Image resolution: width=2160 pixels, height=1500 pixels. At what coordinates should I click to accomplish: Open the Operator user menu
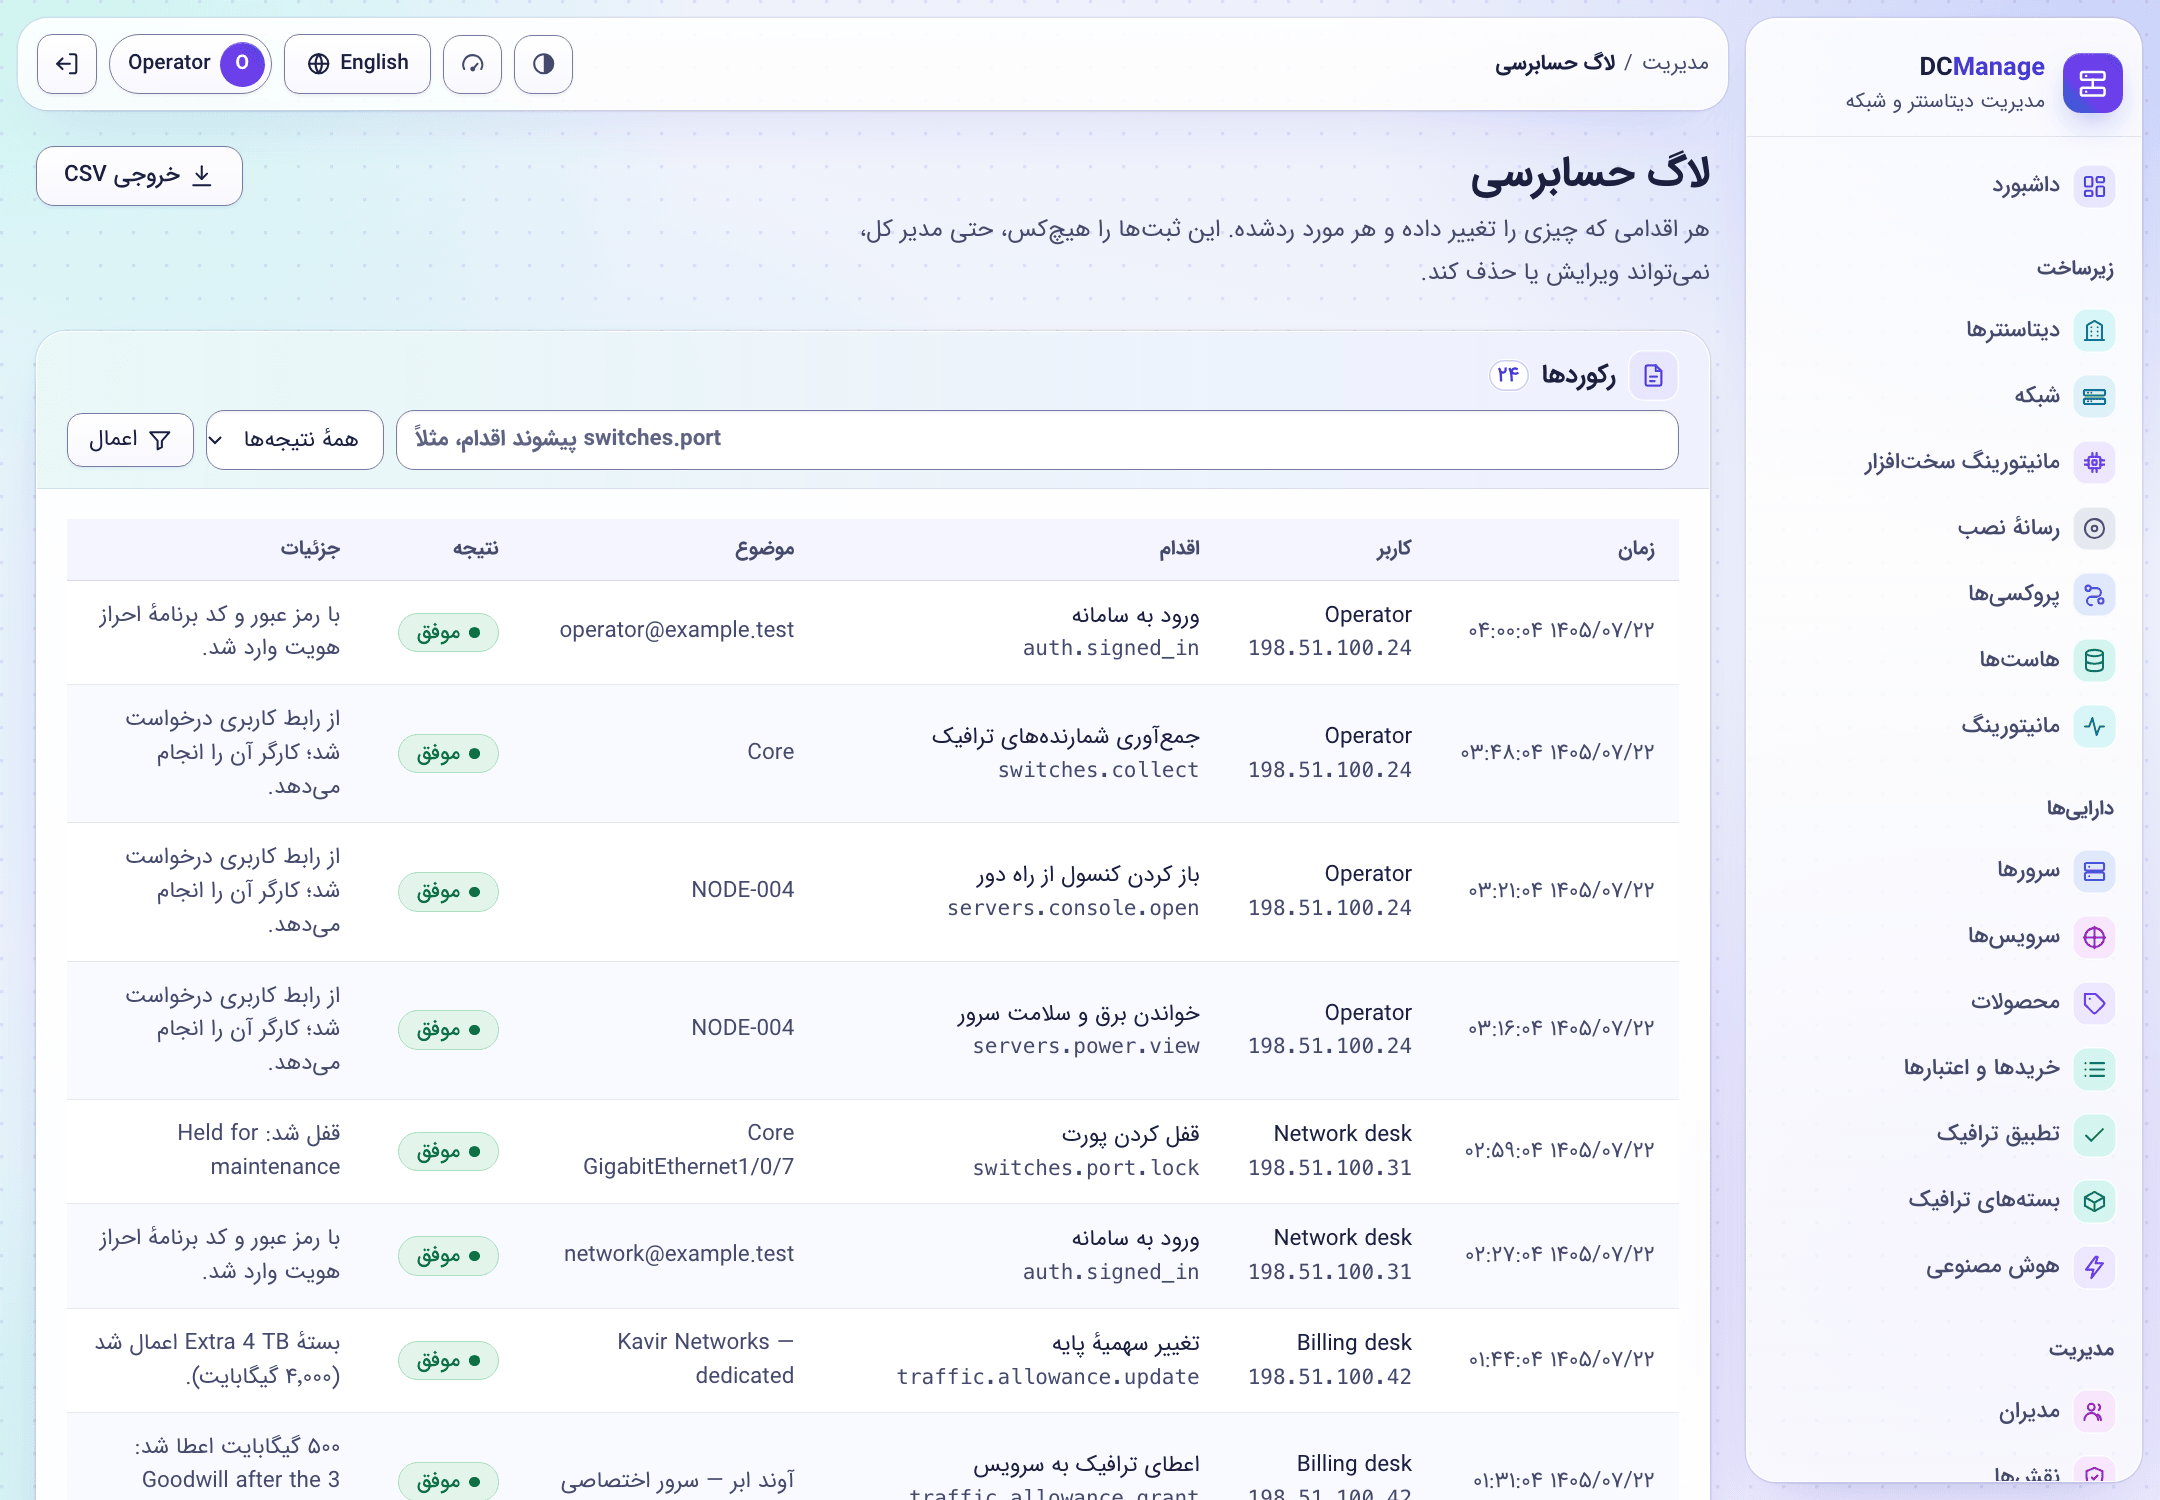coord(190,64)
